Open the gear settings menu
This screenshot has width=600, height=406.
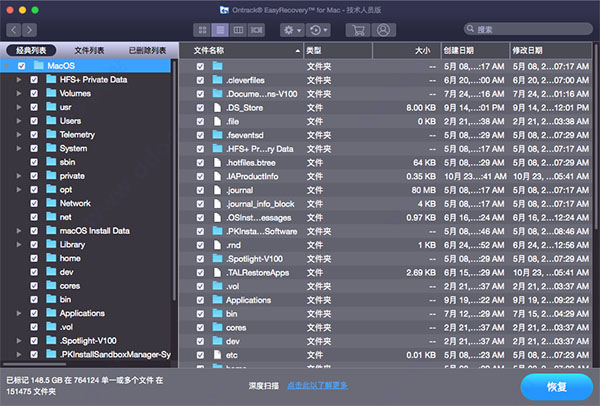(x=292, y=30)
